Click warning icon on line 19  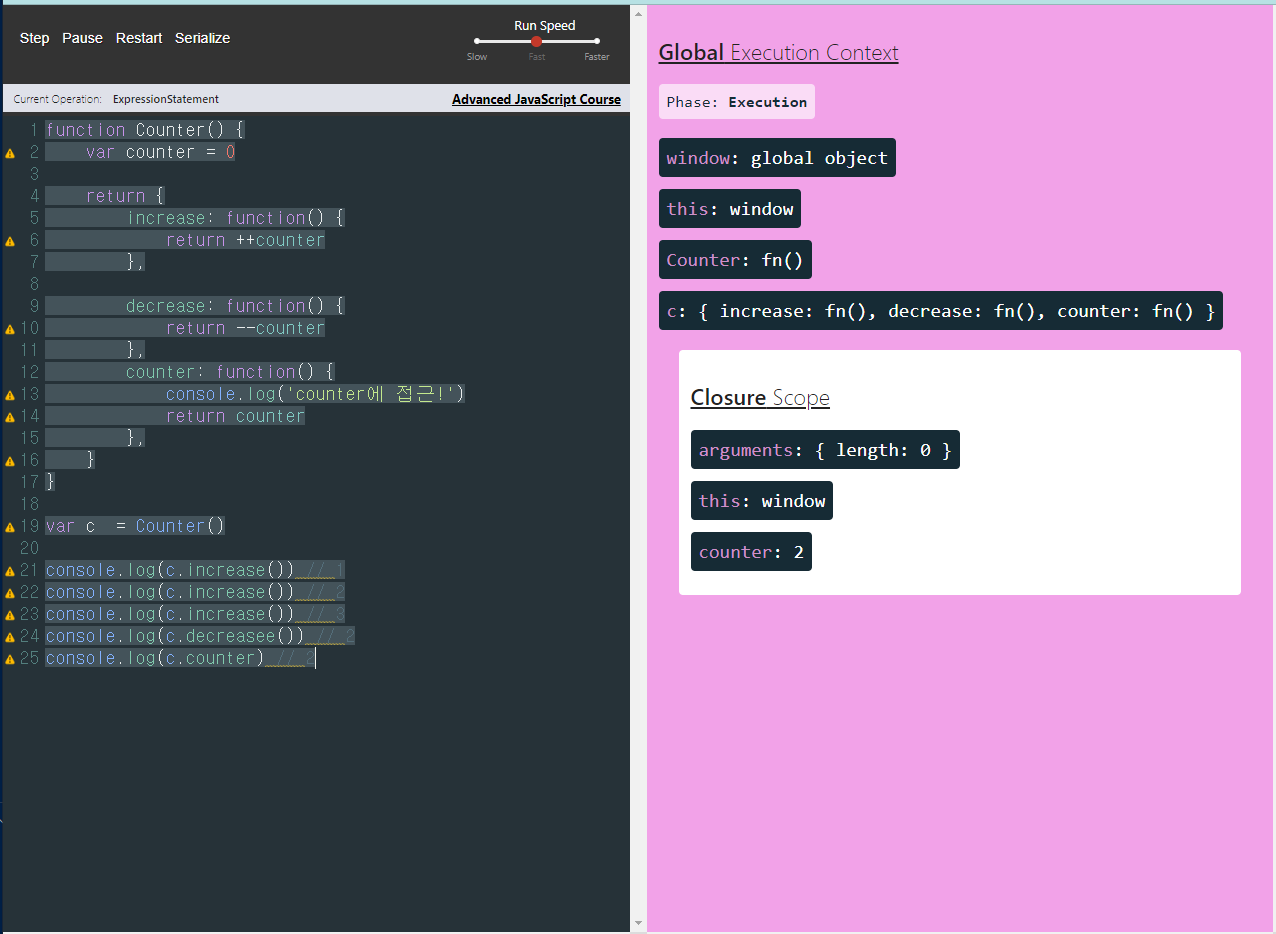[10, 527]
